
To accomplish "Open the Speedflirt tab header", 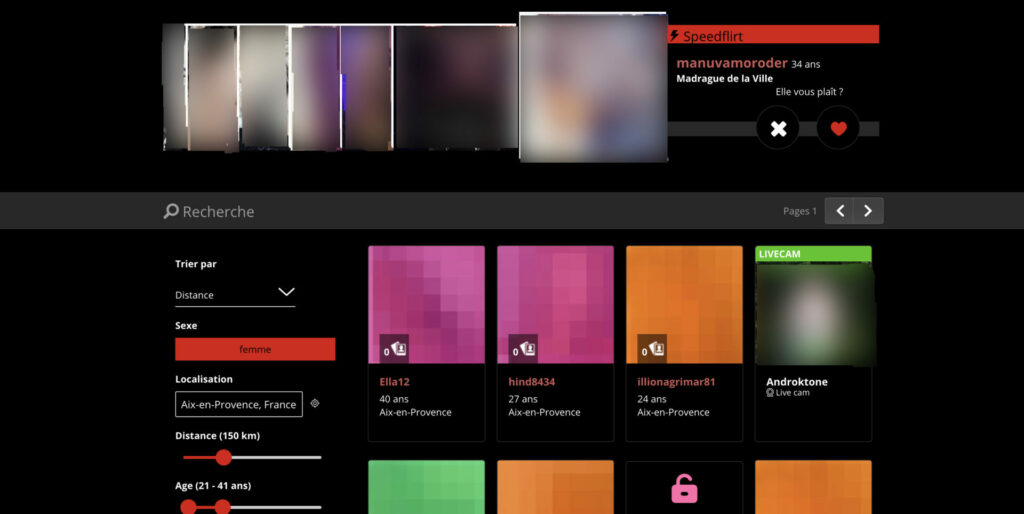I will tap(773, 35).
